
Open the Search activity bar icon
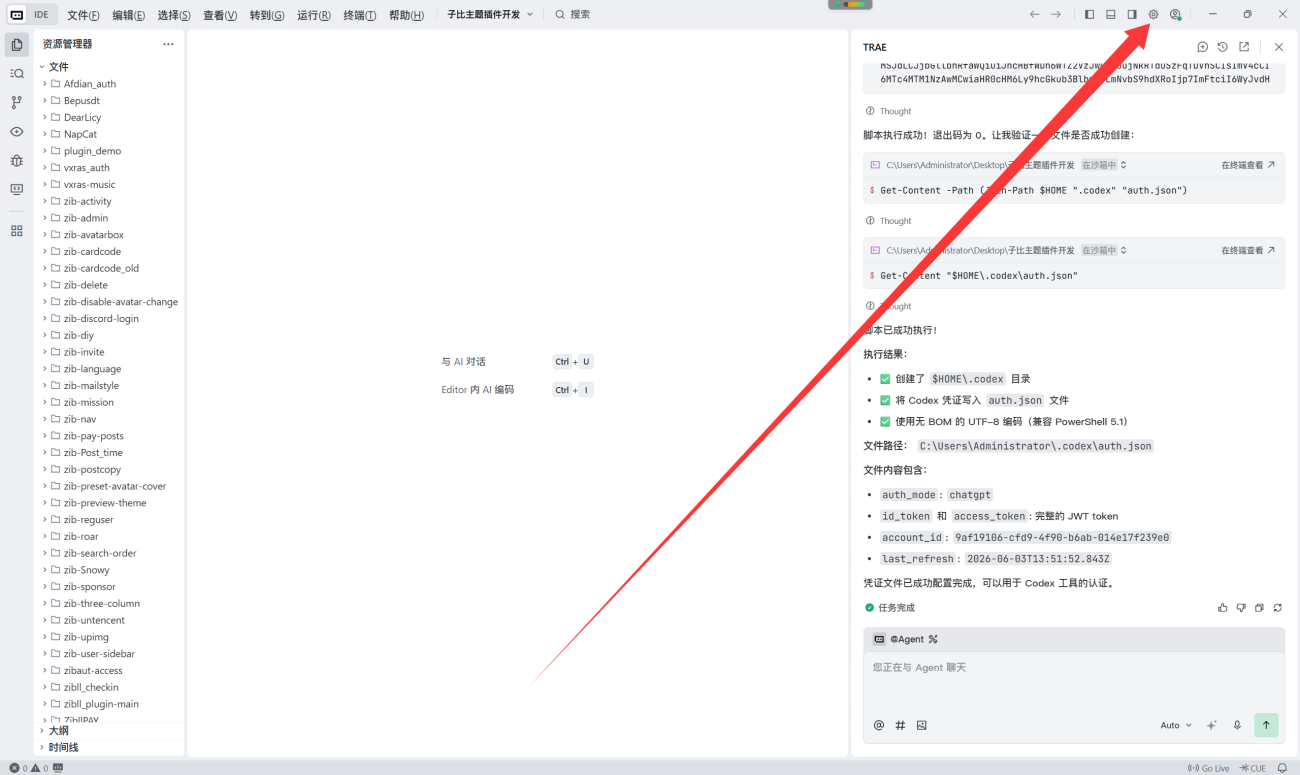click(16, 74)
